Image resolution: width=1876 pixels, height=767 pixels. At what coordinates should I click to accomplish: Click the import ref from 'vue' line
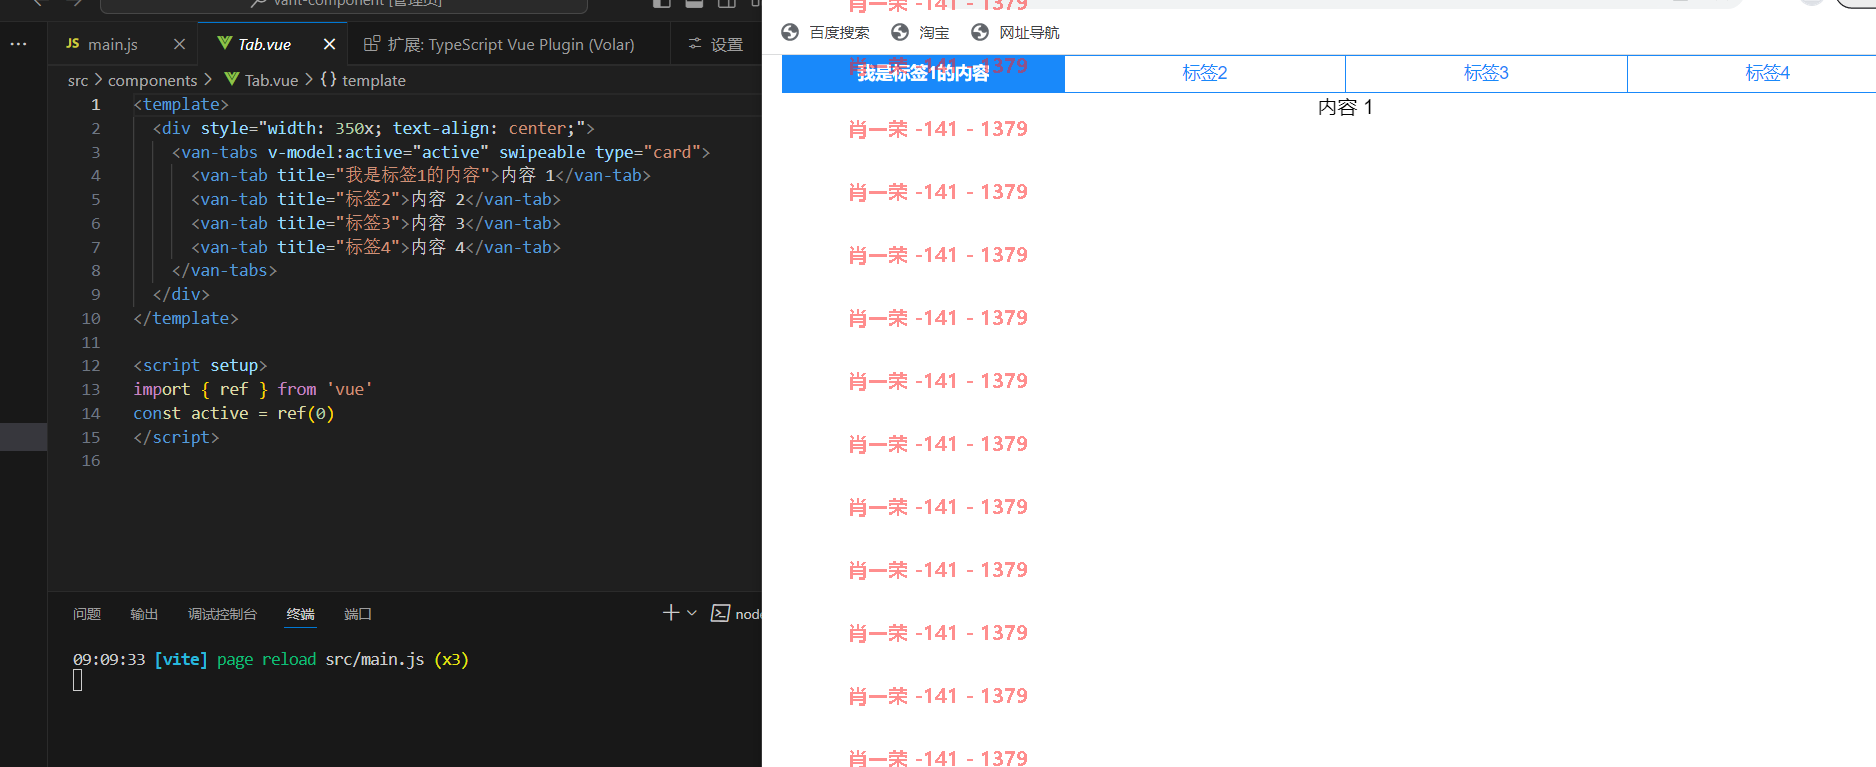pos(253,390)
